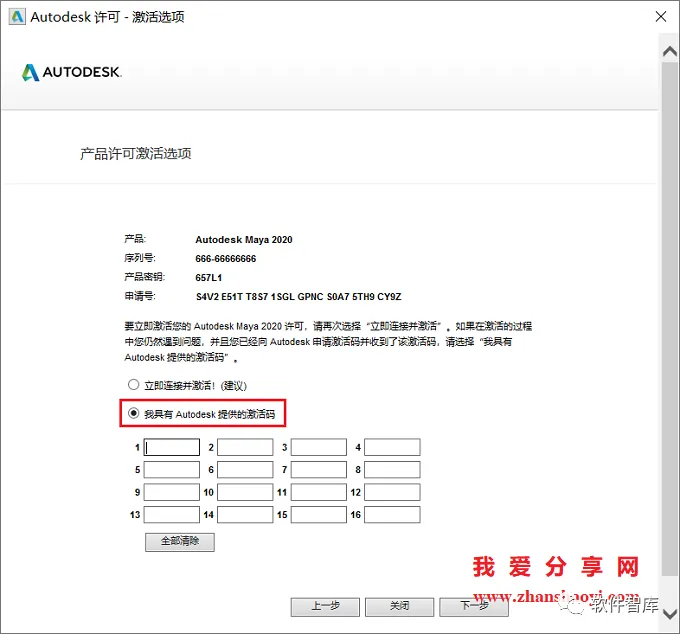
Task: Click the 关闭 close button
Action: coord(399,607)
